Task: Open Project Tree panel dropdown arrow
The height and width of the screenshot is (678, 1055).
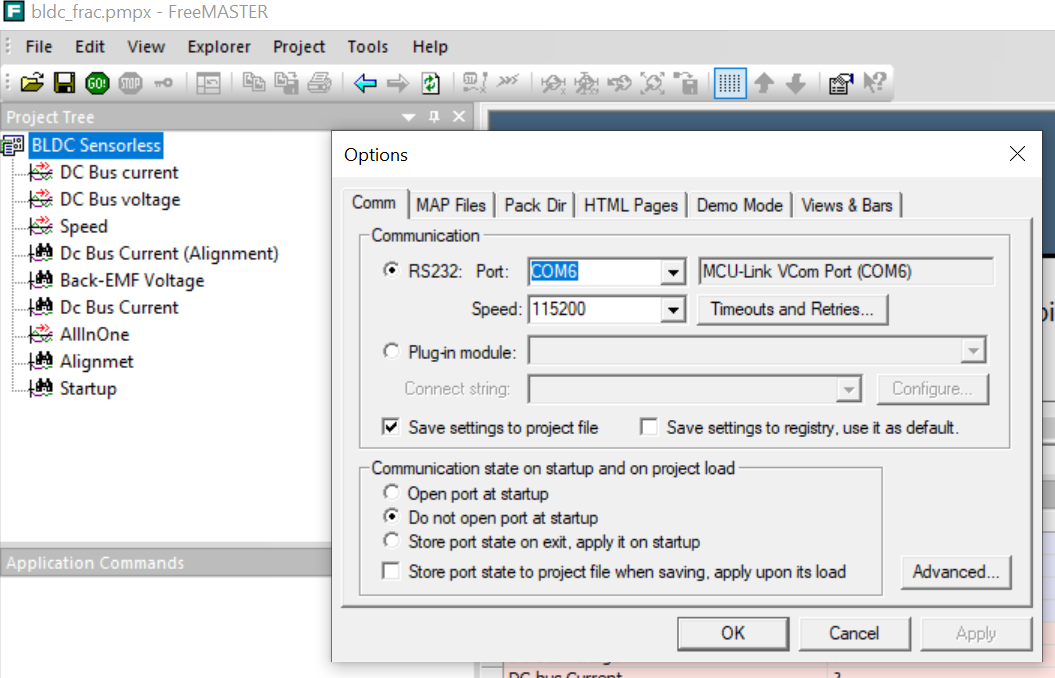Action: pos(408,117)
